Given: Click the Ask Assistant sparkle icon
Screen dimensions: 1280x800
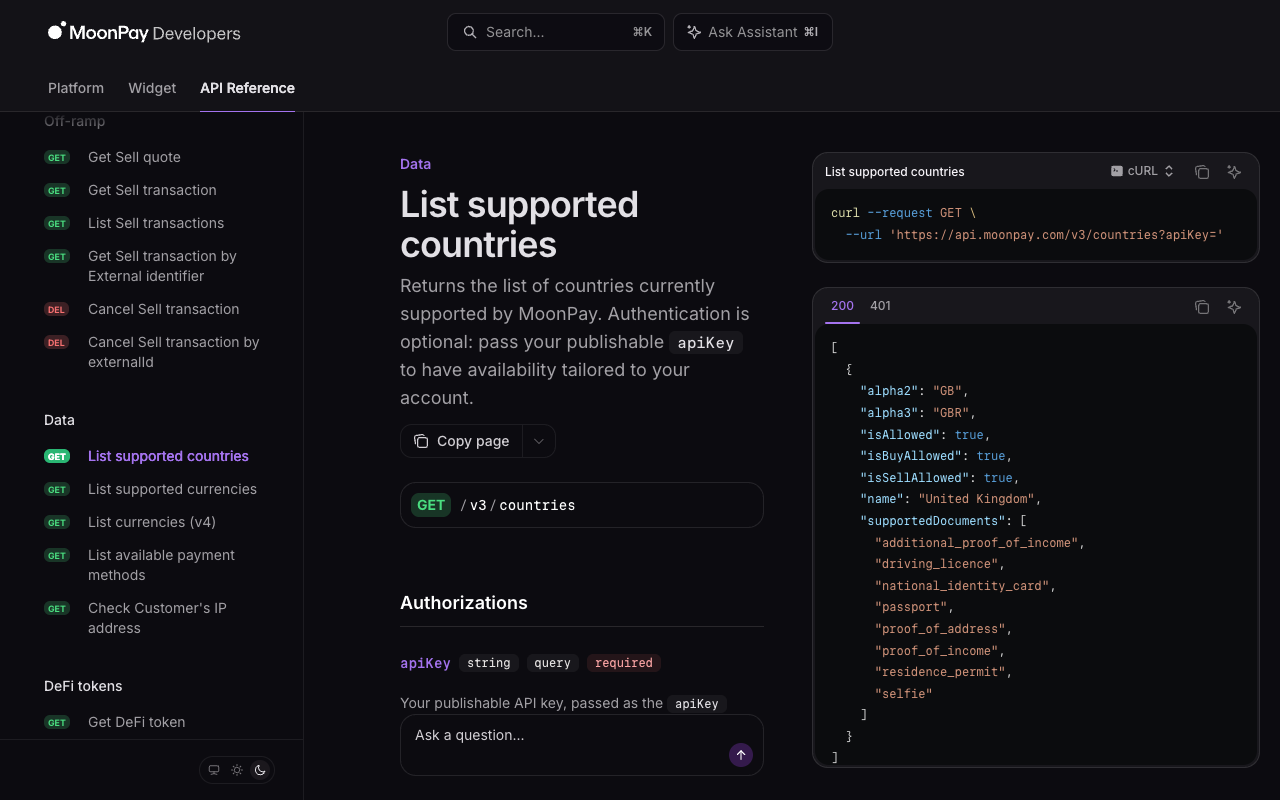Looking at the screenshot, I should (693, 32).
